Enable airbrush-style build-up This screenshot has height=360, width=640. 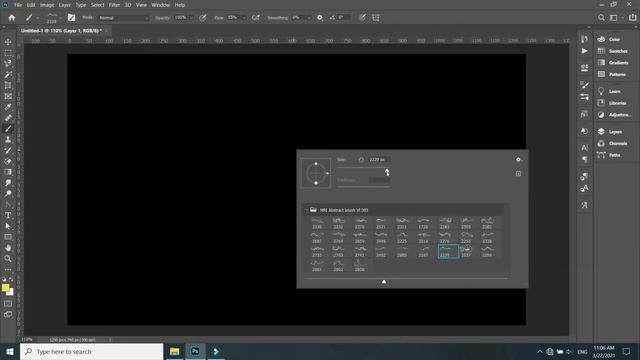tap(256, 18)
